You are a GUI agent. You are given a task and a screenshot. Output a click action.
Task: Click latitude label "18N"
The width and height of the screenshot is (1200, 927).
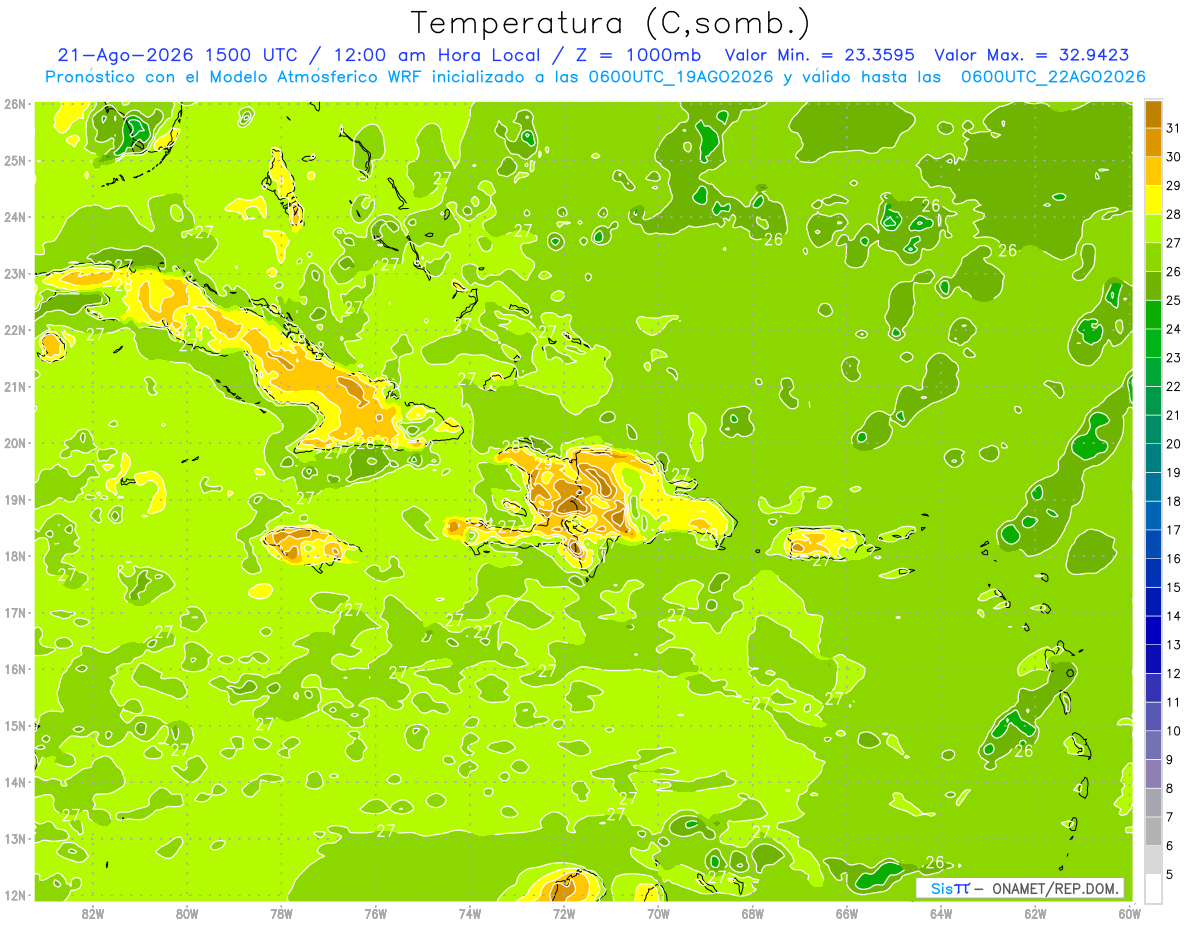pyautogui.click(x=15, y=556)
